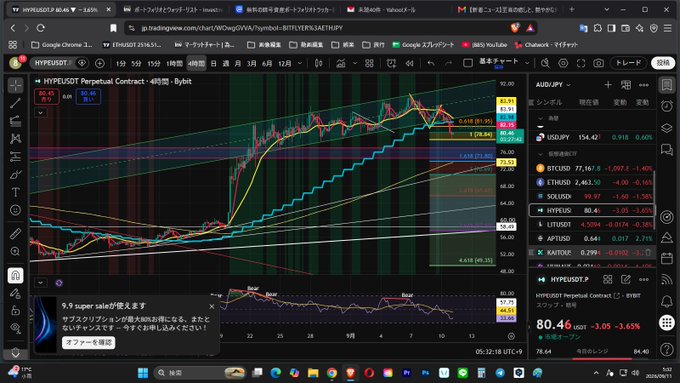Open chats icon in right sidebar
This screenshot has height=383, width=680.
click(667, 150)
